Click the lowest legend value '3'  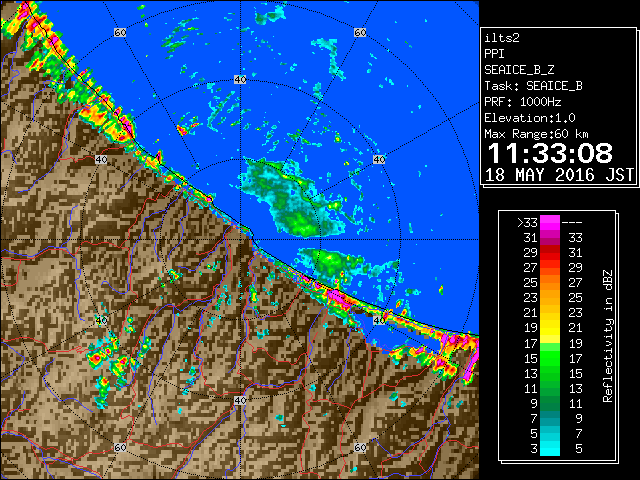point(534,449)
